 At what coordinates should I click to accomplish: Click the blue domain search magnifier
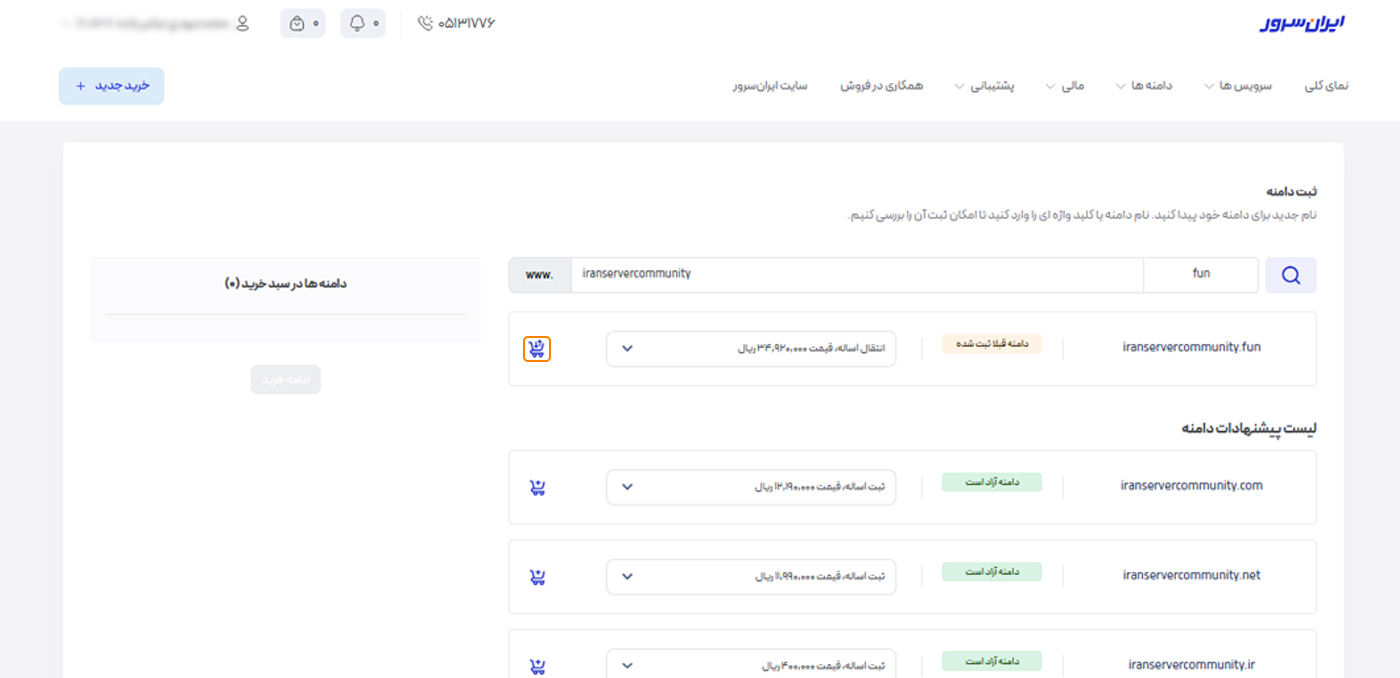[x=1290, y=274]
